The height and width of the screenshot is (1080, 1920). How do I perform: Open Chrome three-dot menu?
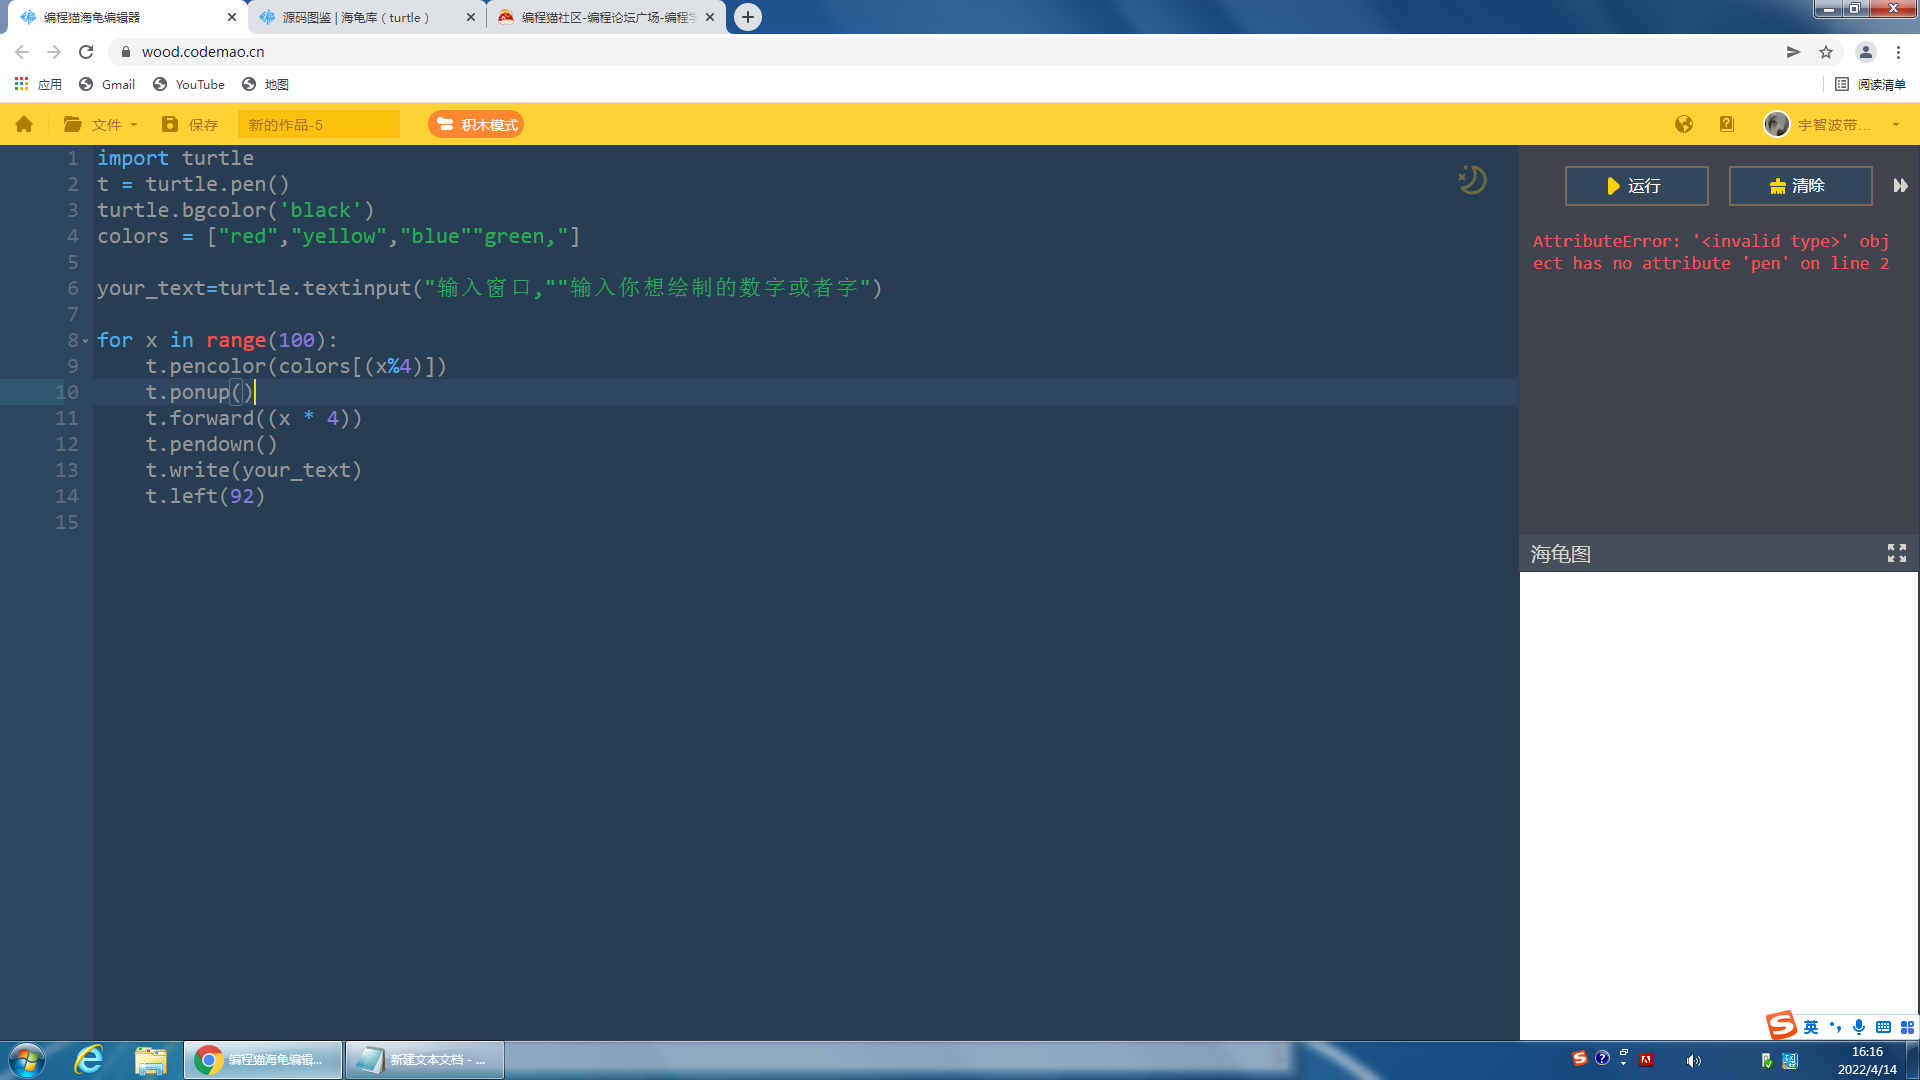tap(1898, 52)
